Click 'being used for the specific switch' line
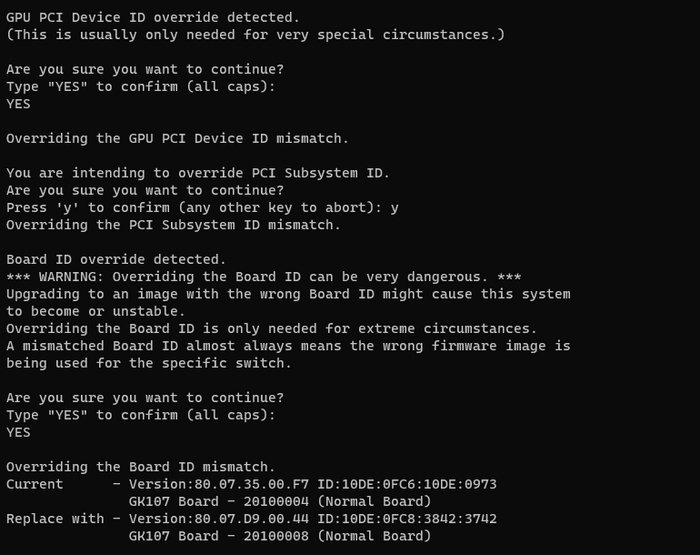 click(x=148, y=363)
